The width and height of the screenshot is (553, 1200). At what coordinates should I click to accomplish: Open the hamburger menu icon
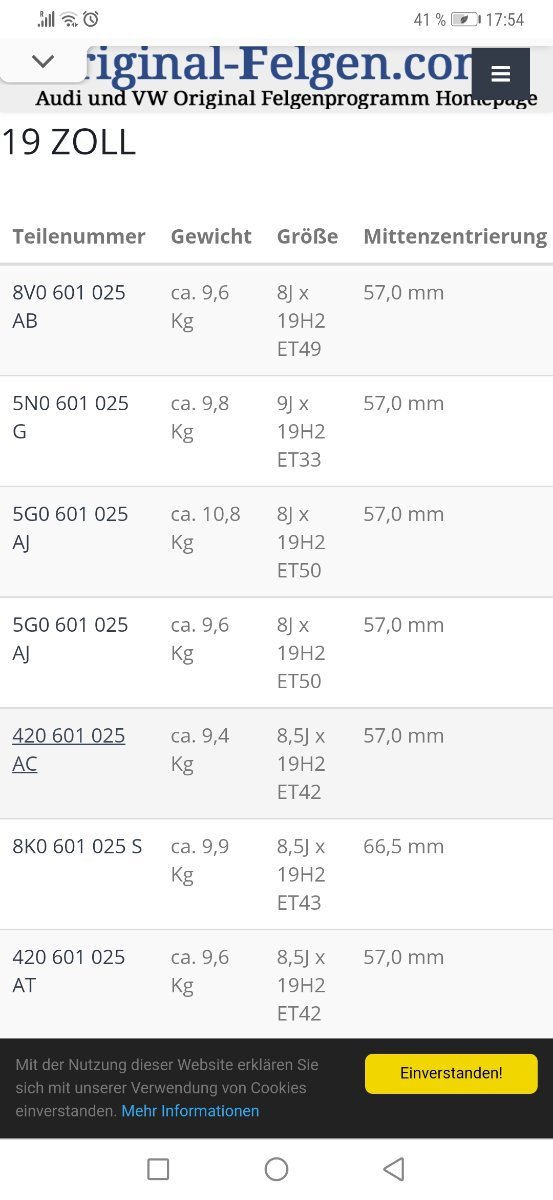point(501,74)
